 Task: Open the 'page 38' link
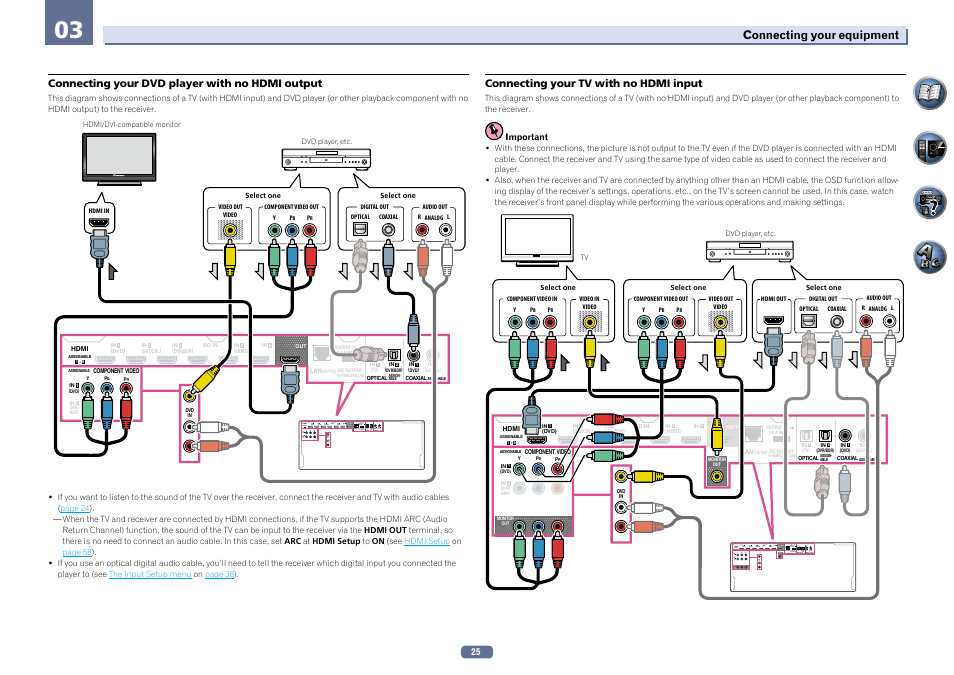(x=220, y=574)
